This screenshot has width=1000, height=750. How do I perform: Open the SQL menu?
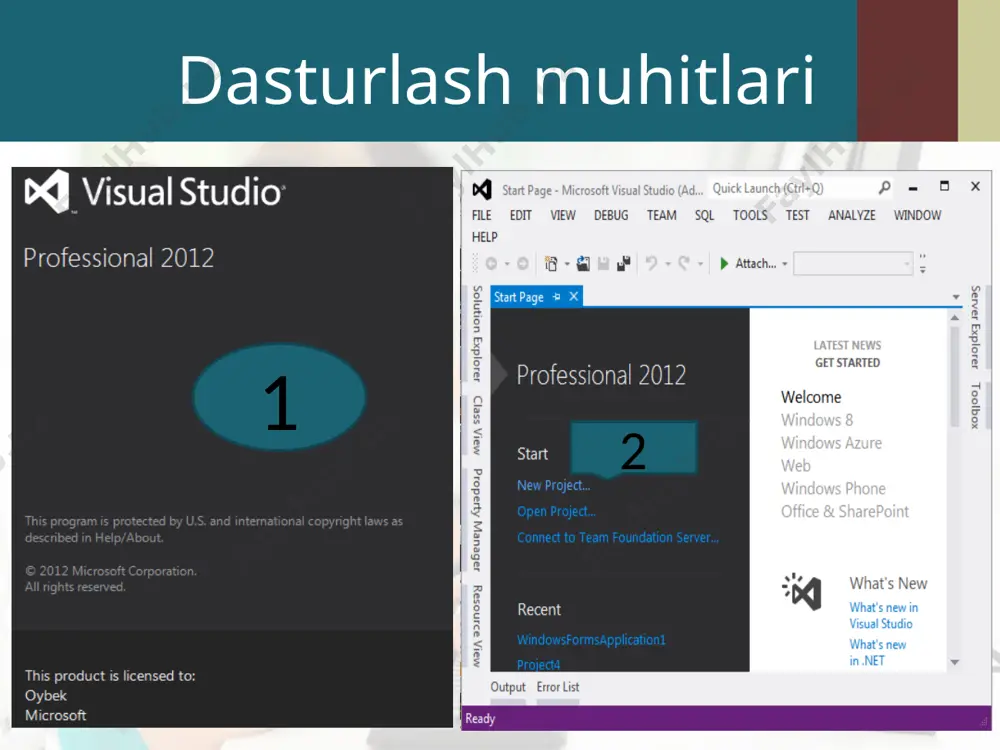(704, 216)
